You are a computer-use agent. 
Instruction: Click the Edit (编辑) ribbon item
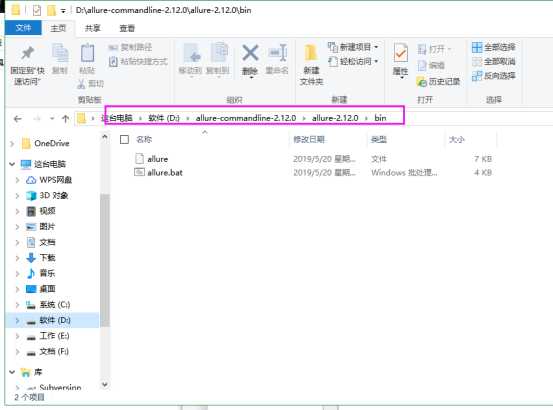(x=431, y=65)
